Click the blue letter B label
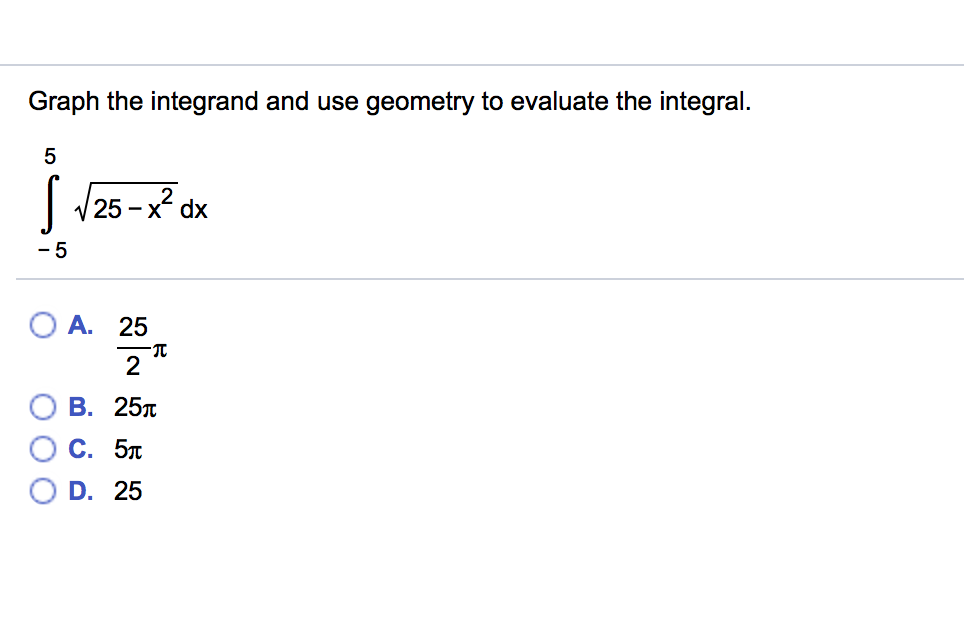Screen dimensions: 964x630 79,407
